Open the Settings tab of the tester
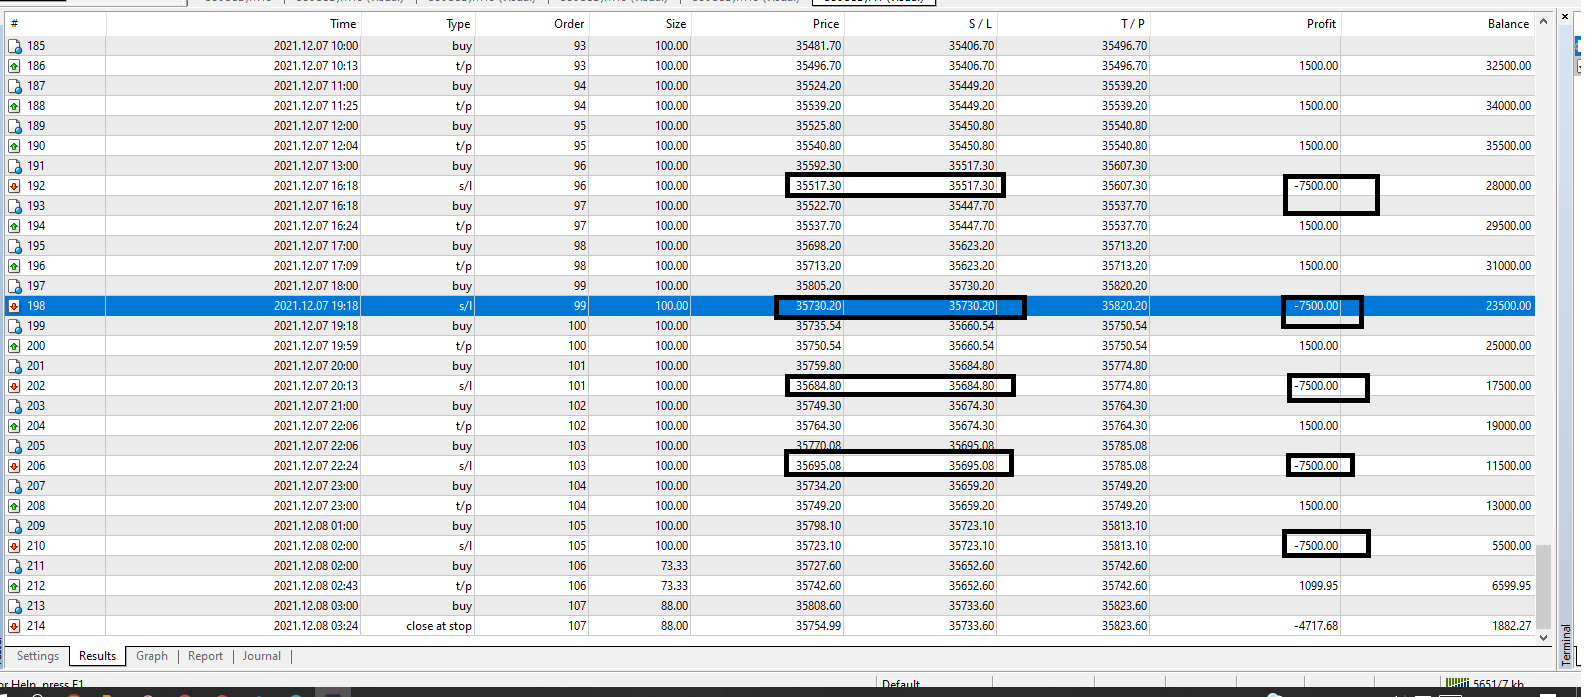 (38, 656)
